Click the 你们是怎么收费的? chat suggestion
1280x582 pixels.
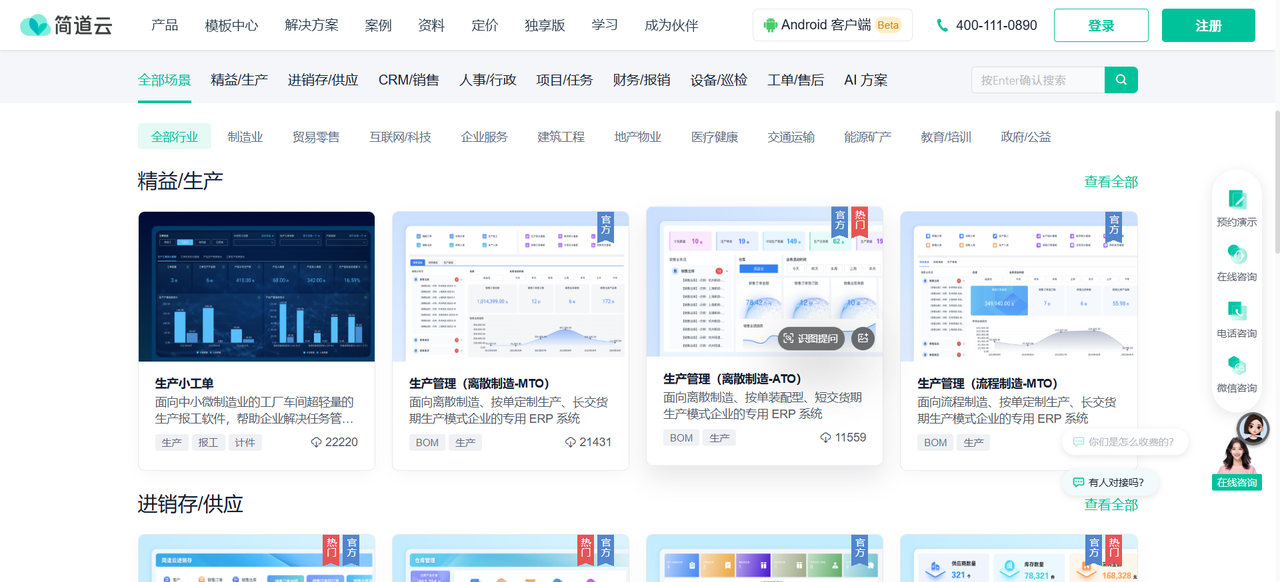point(1126,441)
